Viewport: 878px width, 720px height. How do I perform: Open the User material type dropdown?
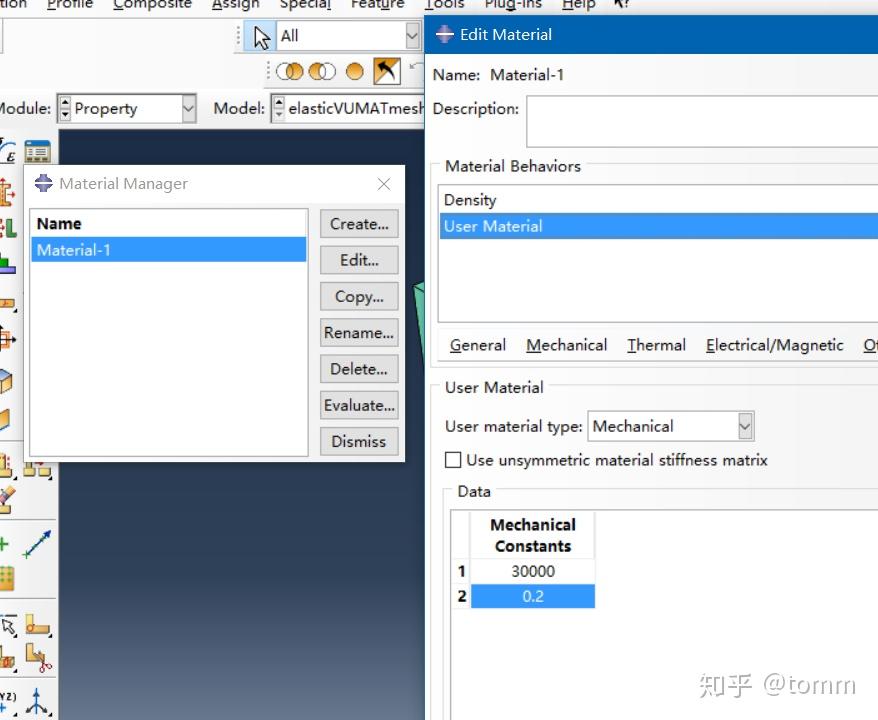(745, 425)
